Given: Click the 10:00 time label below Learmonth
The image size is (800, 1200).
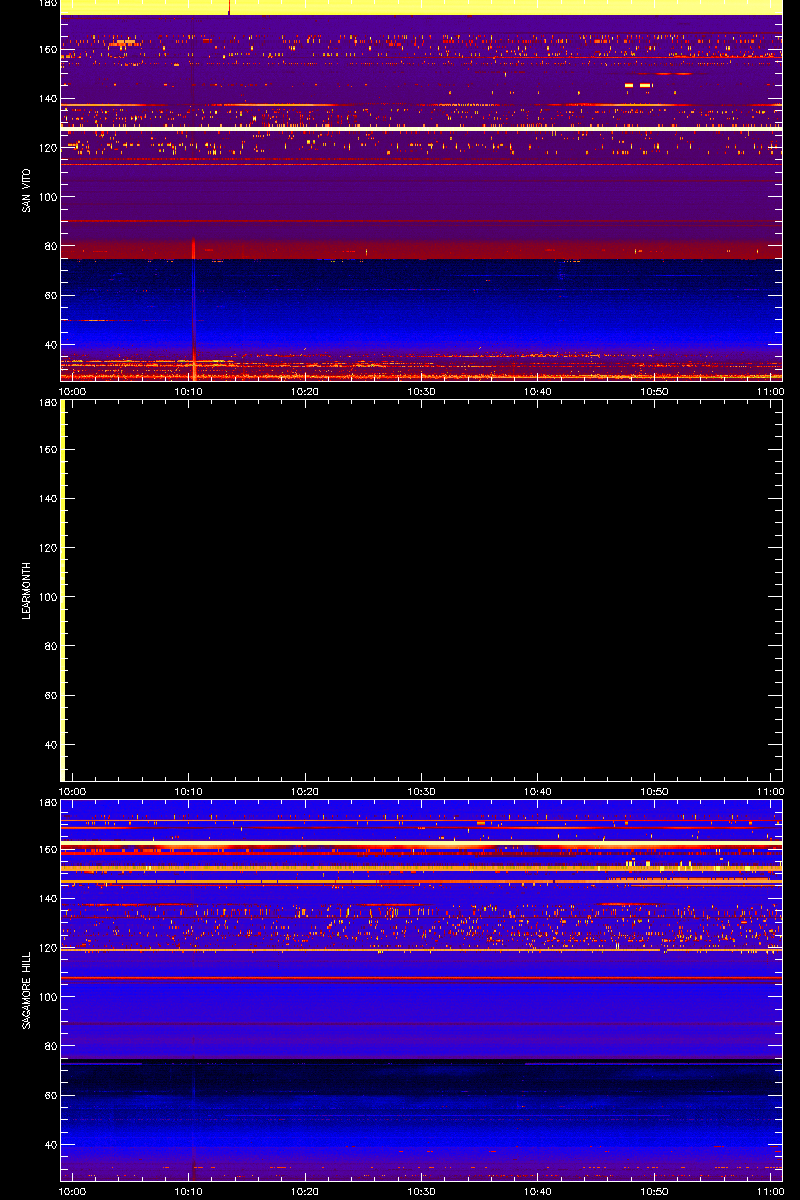Looking at the screenshot, I should 73,792.
